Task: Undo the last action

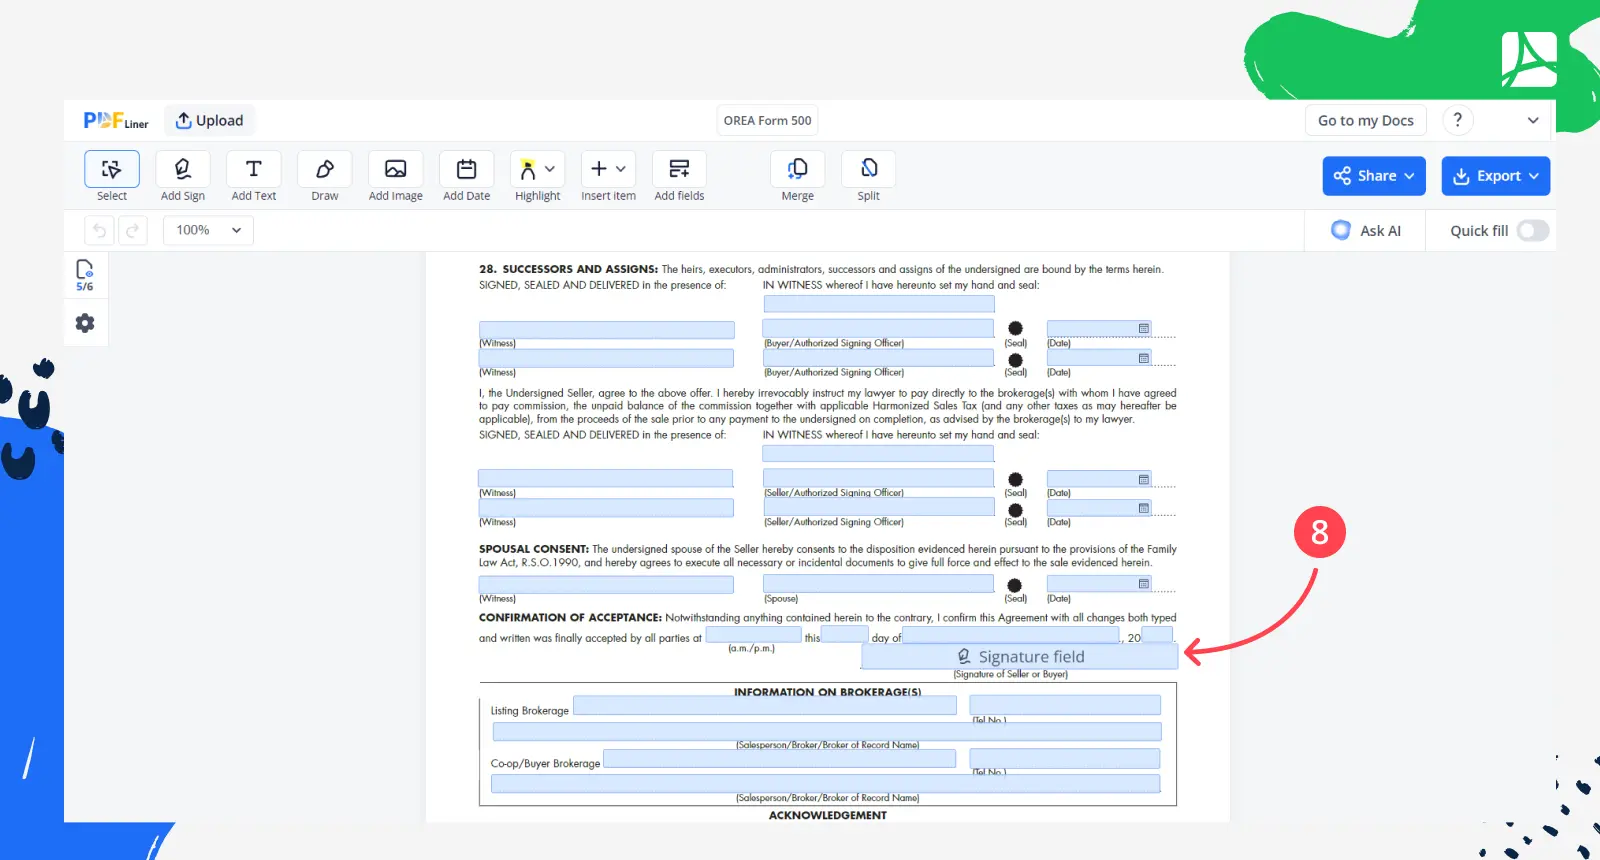Action: (99, 230)
